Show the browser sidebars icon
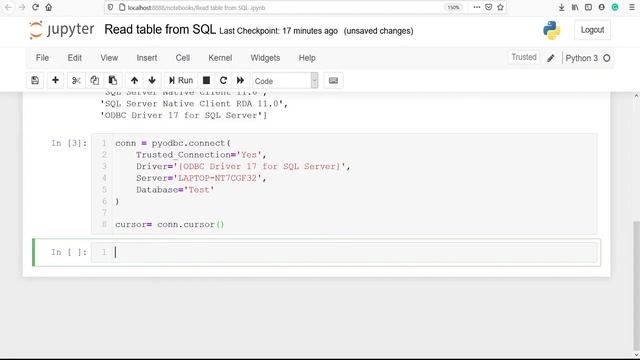 point(588,7)
